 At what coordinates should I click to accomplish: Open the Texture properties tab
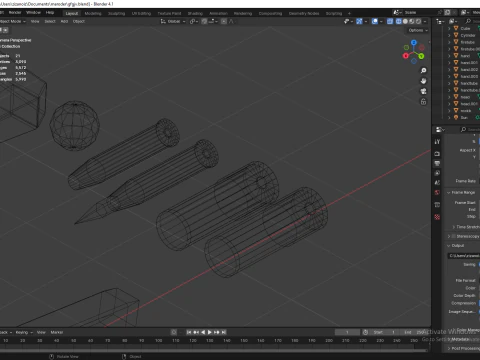(x=437, y=217)
